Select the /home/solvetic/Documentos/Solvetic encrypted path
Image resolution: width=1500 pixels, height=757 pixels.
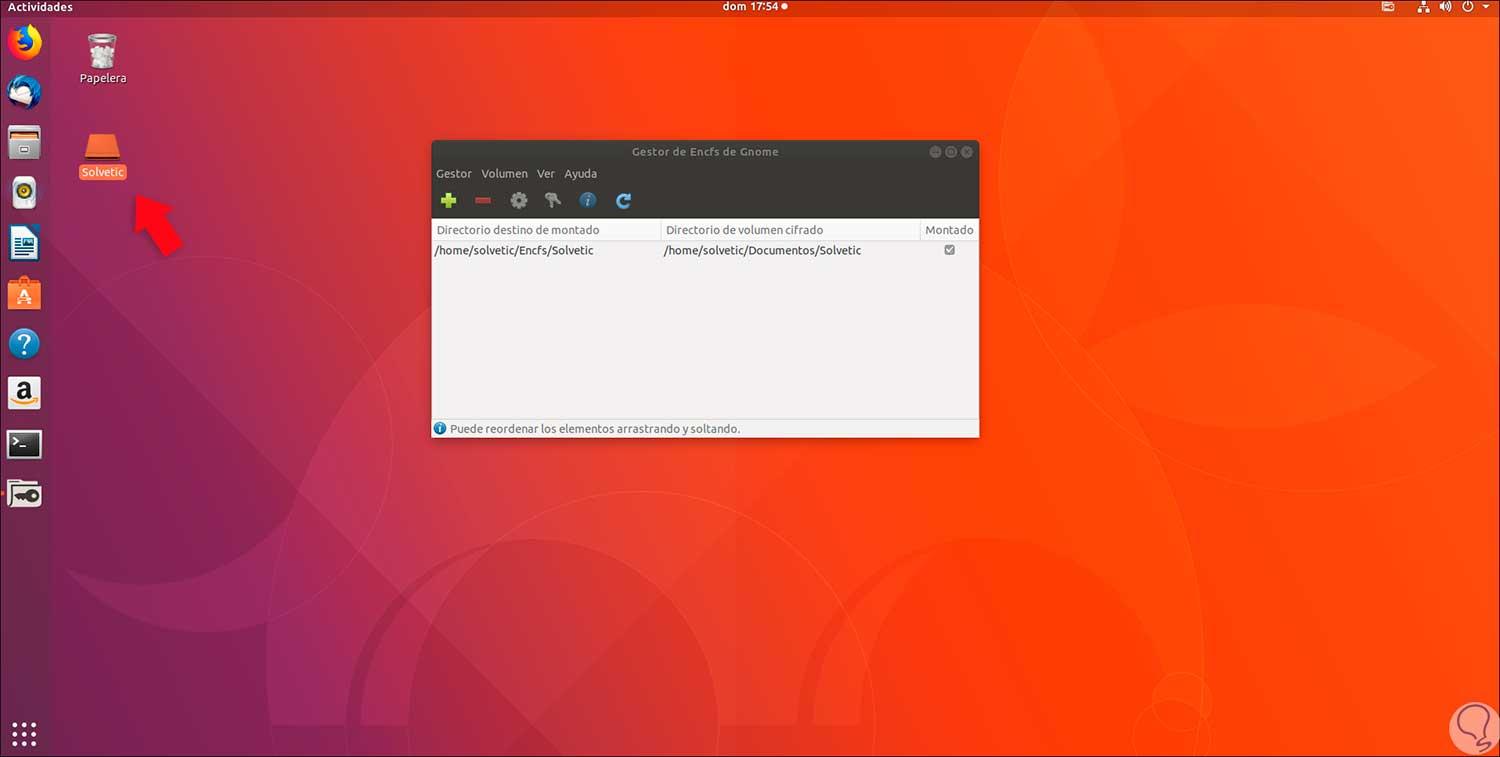click(762, 250)
